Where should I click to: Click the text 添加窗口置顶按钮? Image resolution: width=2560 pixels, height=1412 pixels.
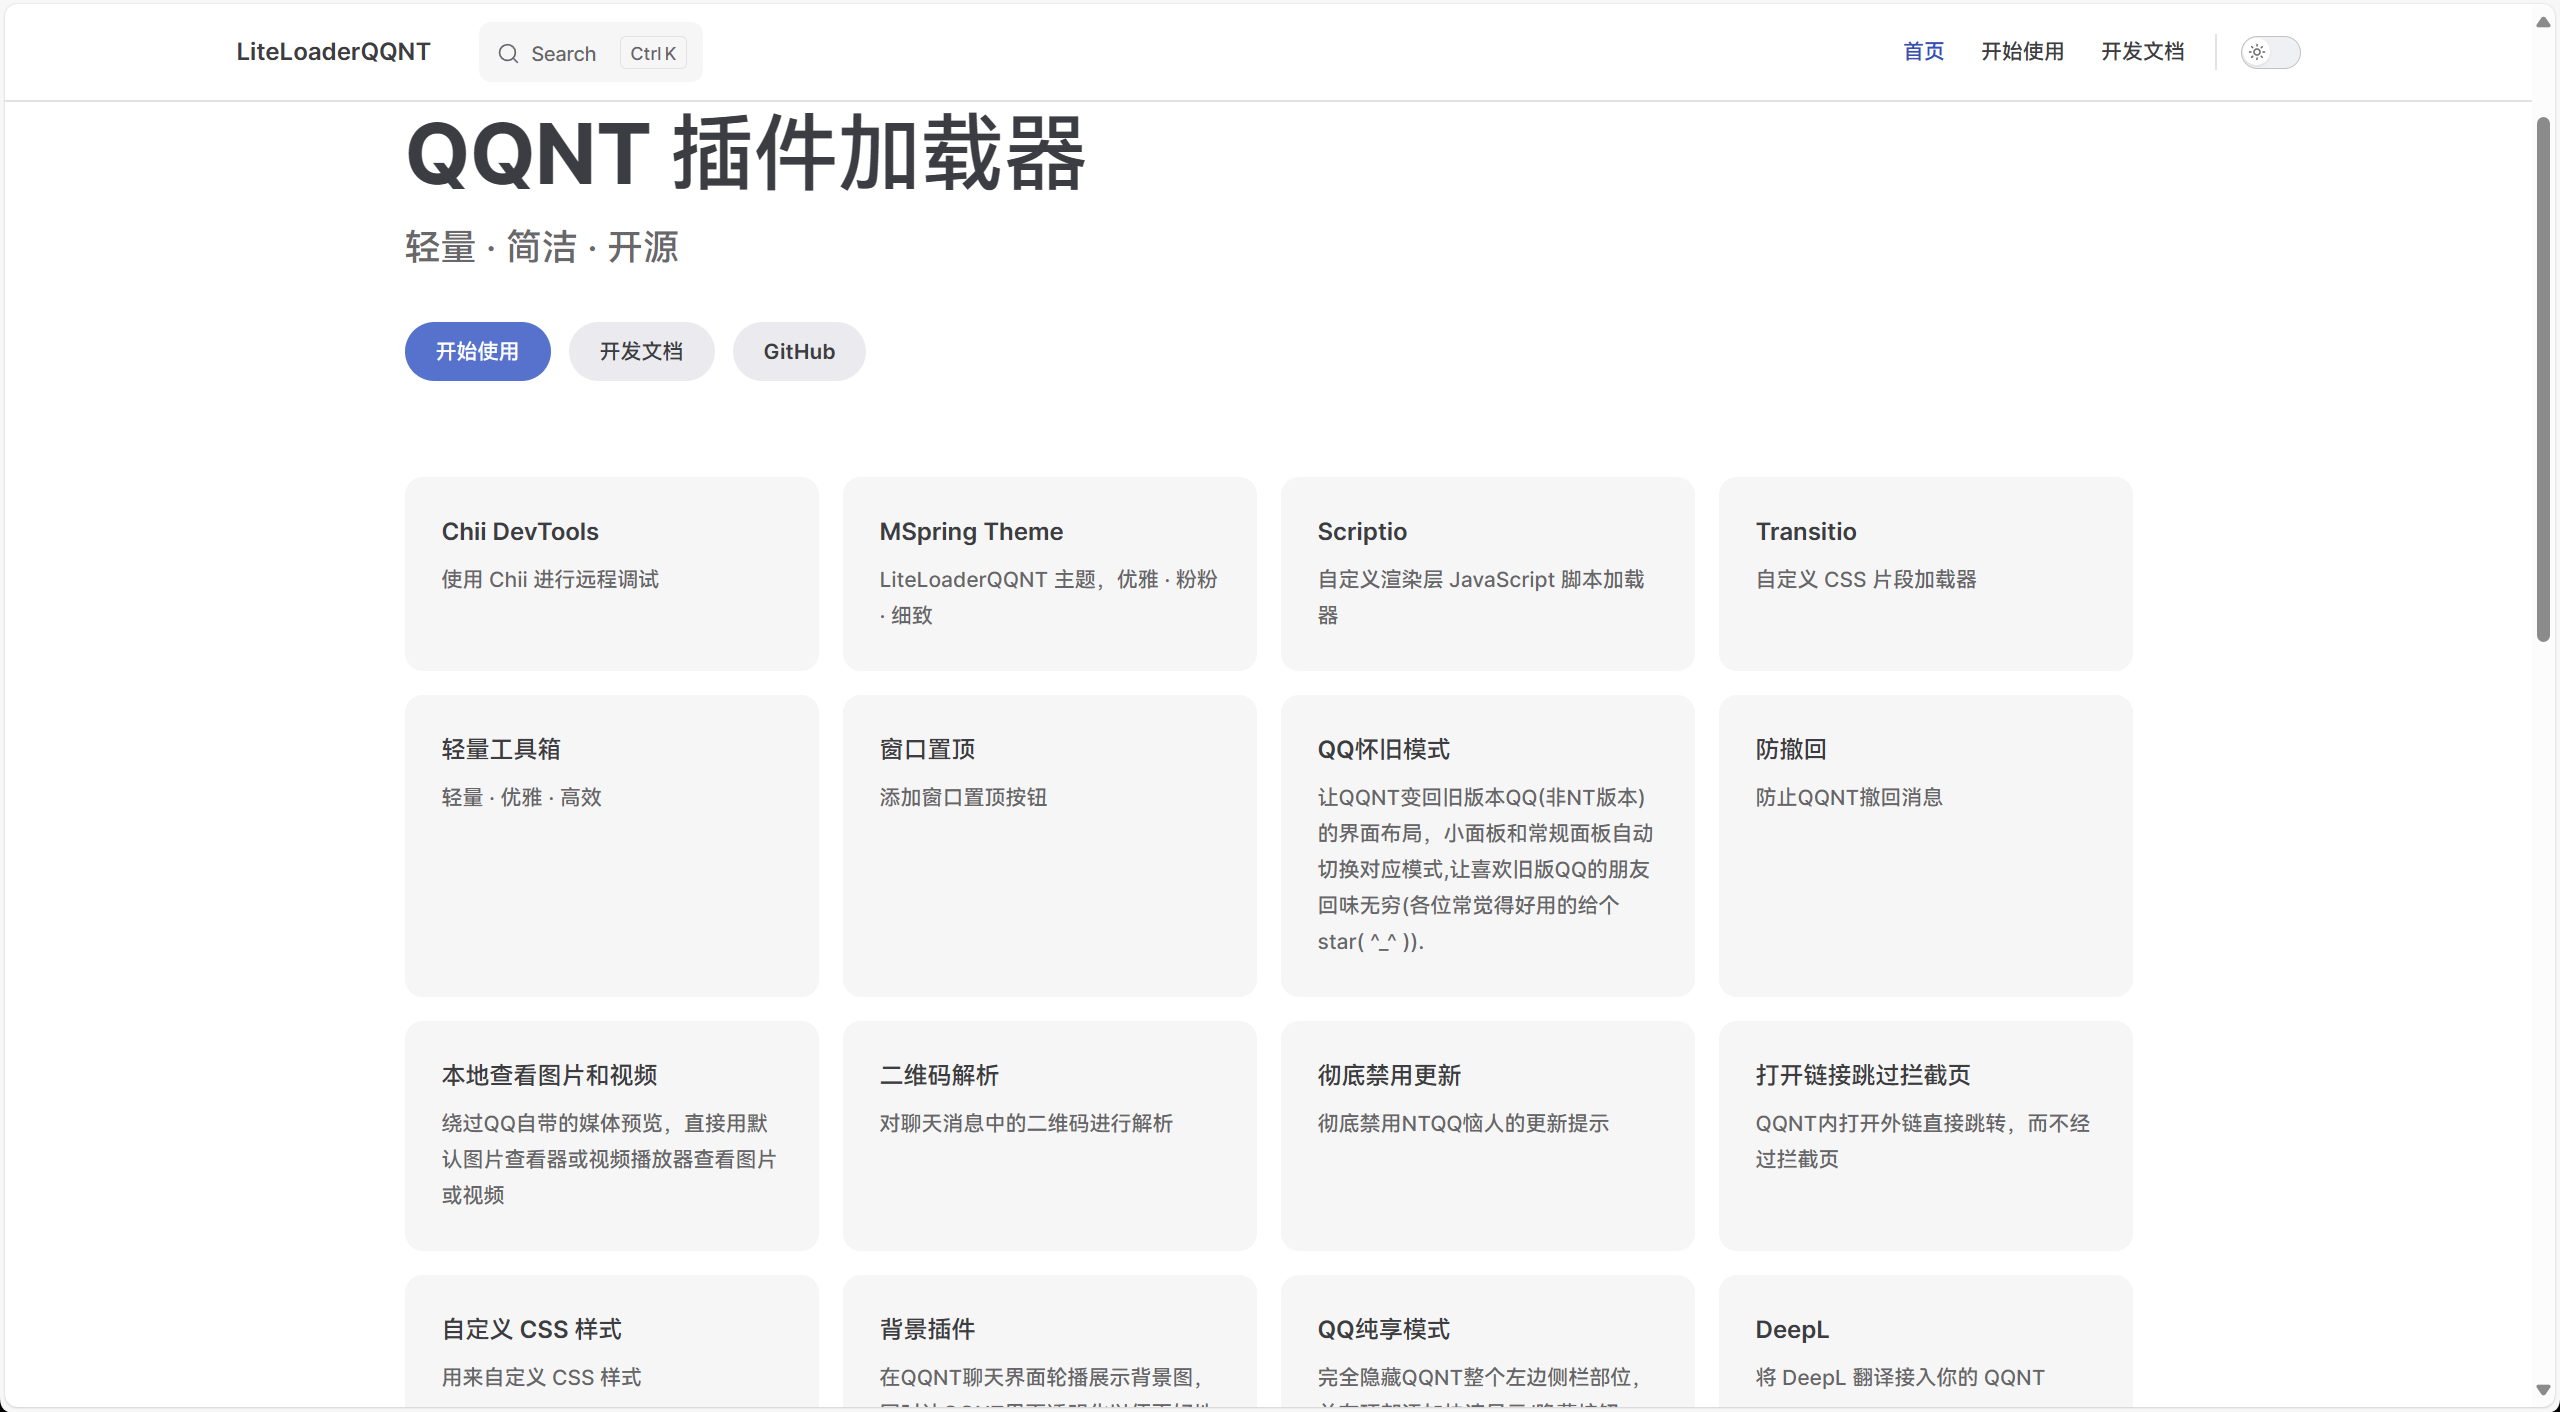963,797
